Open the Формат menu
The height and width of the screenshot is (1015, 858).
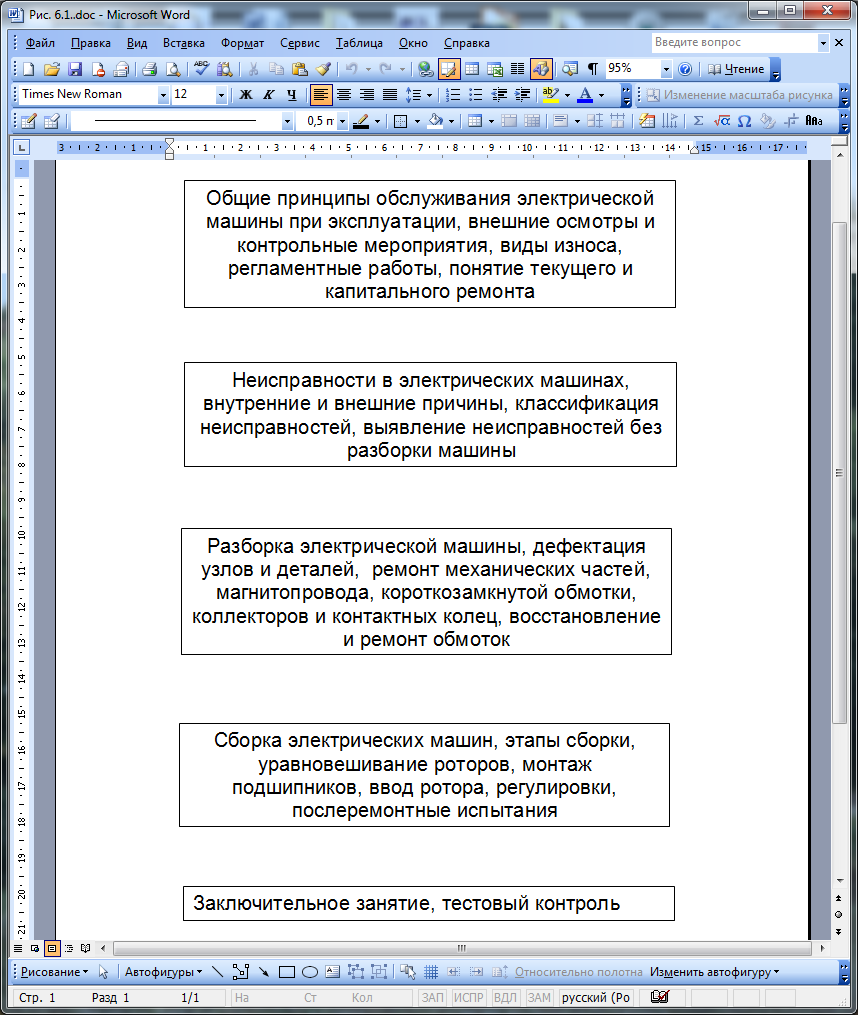point(242,43)
